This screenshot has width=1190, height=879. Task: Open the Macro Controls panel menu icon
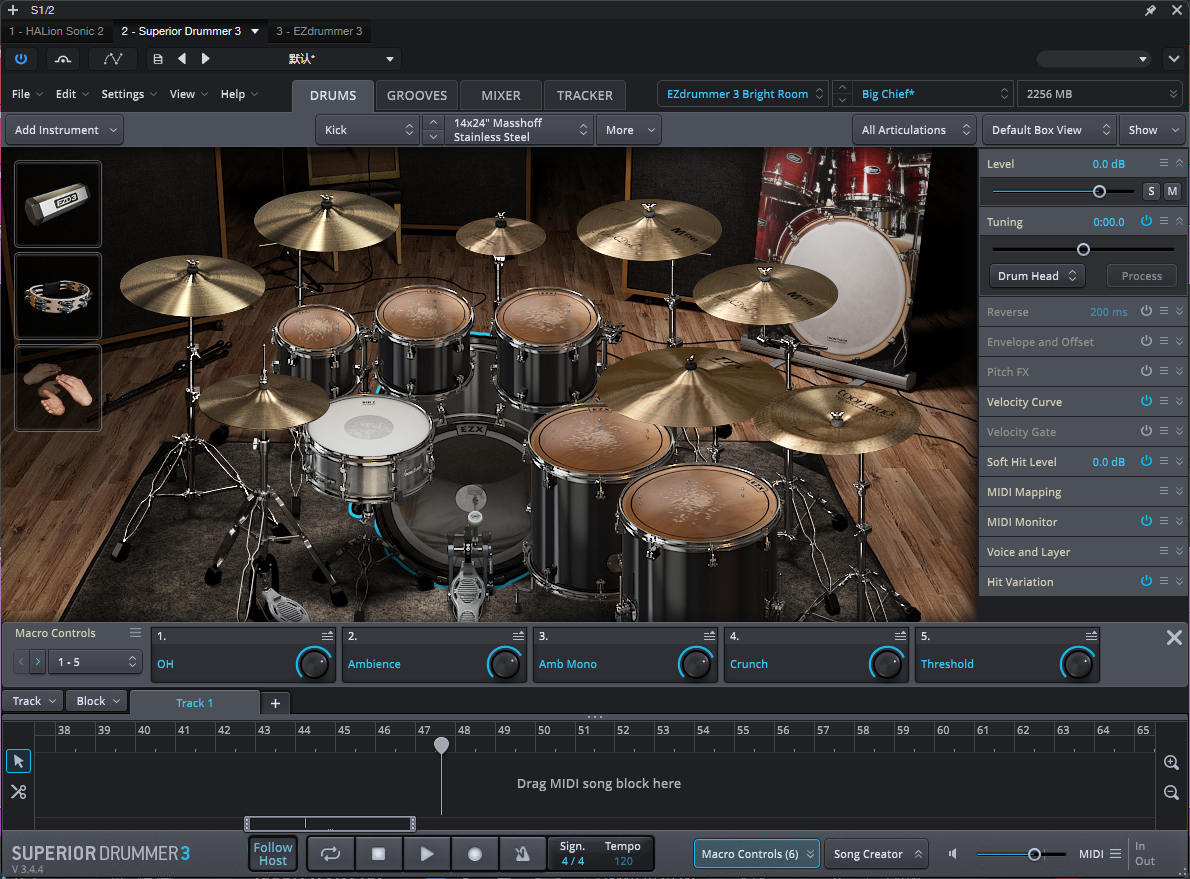[x=135, y=632]
